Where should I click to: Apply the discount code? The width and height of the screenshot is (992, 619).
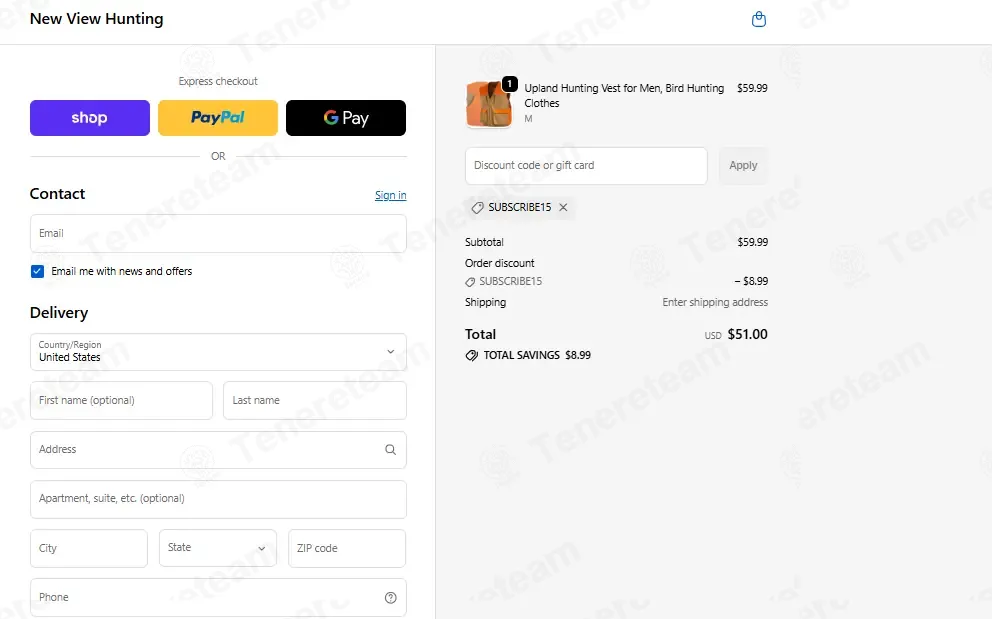[x=743, y=166]
